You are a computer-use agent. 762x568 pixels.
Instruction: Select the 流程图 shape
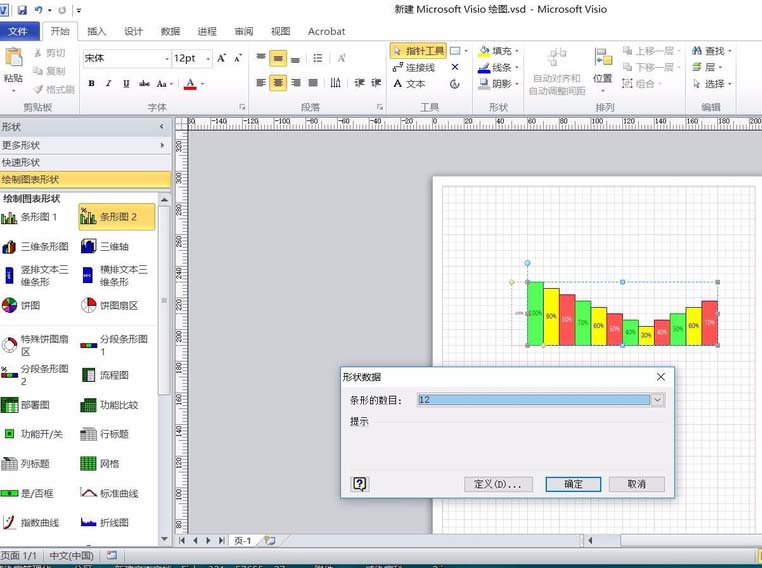tap(105, 375)
